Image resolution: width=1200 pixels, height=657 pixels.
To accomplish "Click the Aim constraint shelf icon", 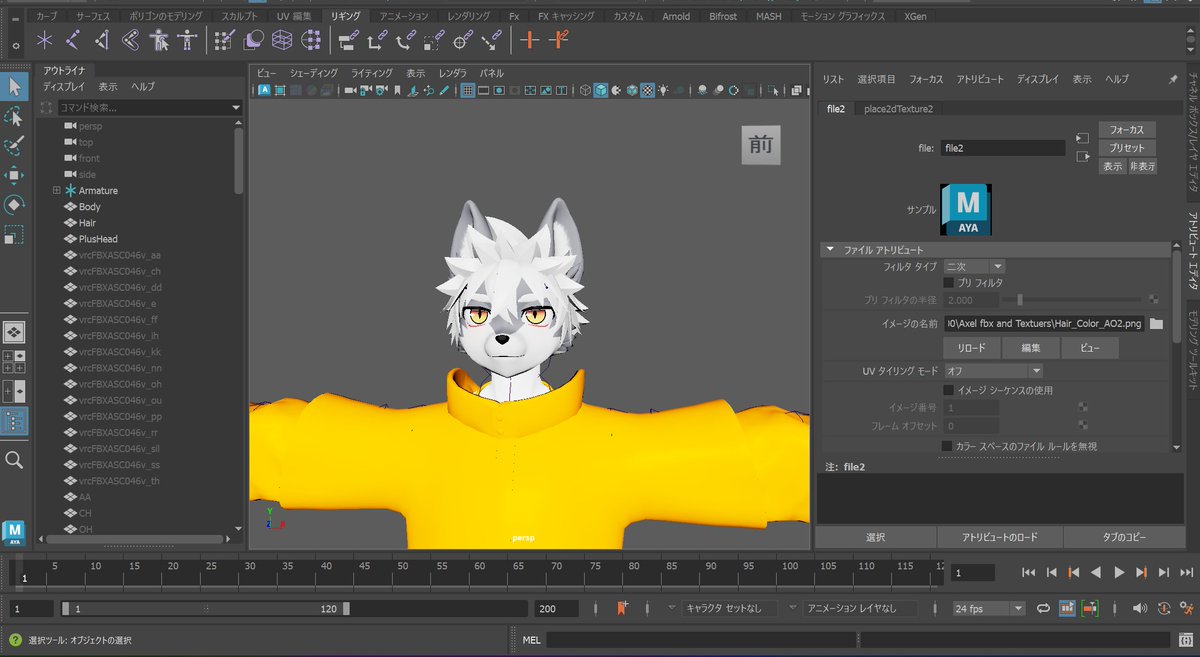I will coord(463,41).
